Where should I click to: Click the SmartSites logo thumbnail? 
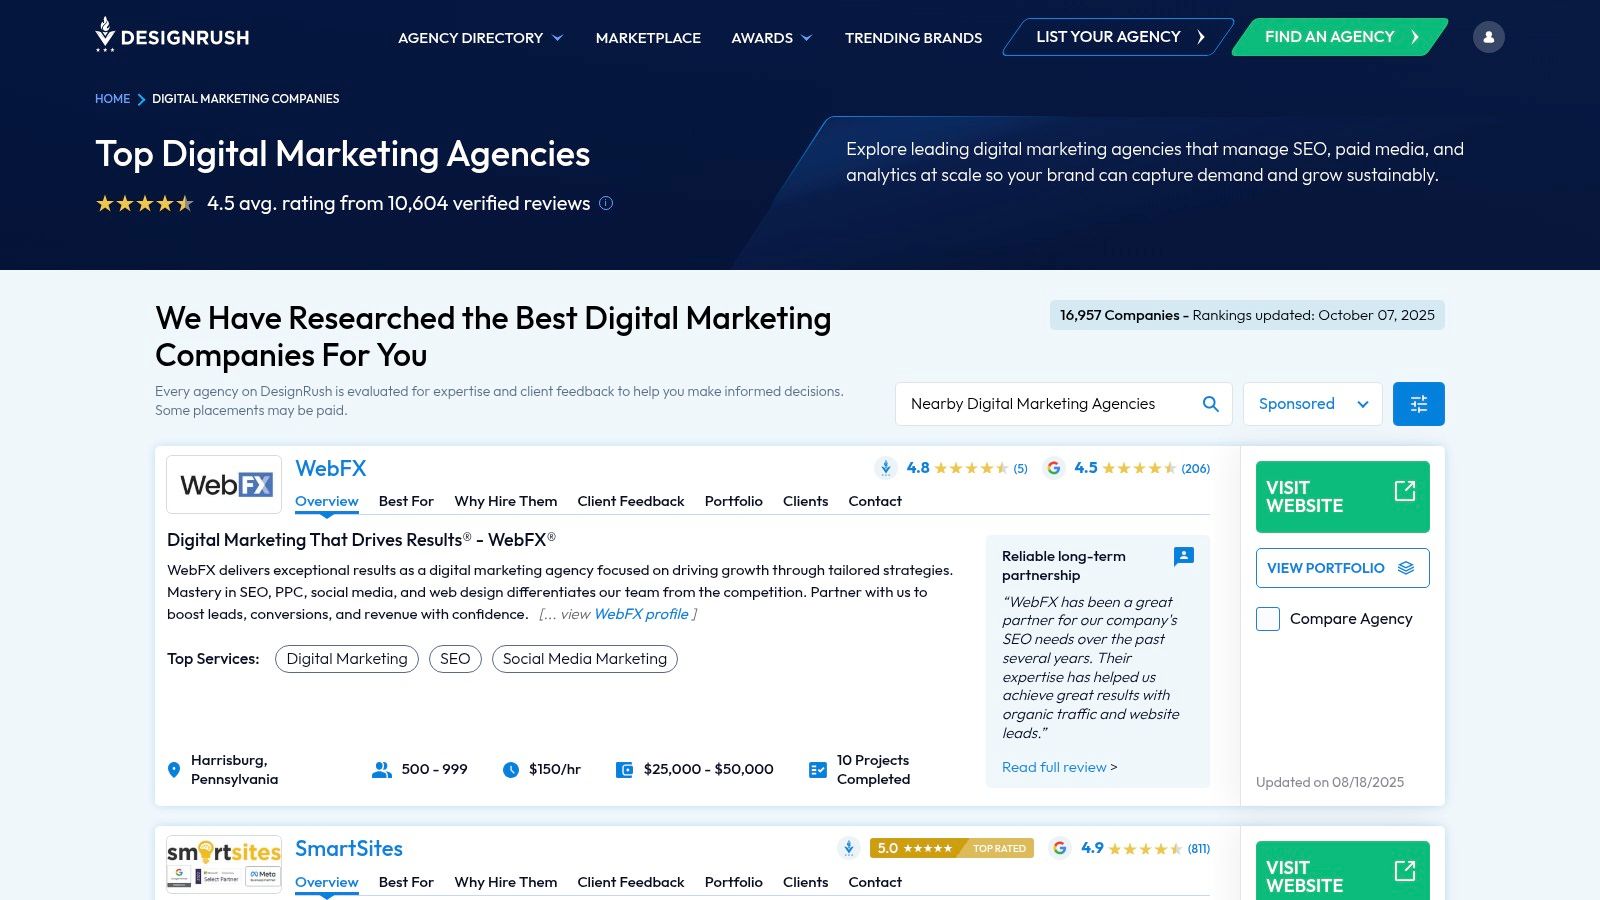(224, 865)
